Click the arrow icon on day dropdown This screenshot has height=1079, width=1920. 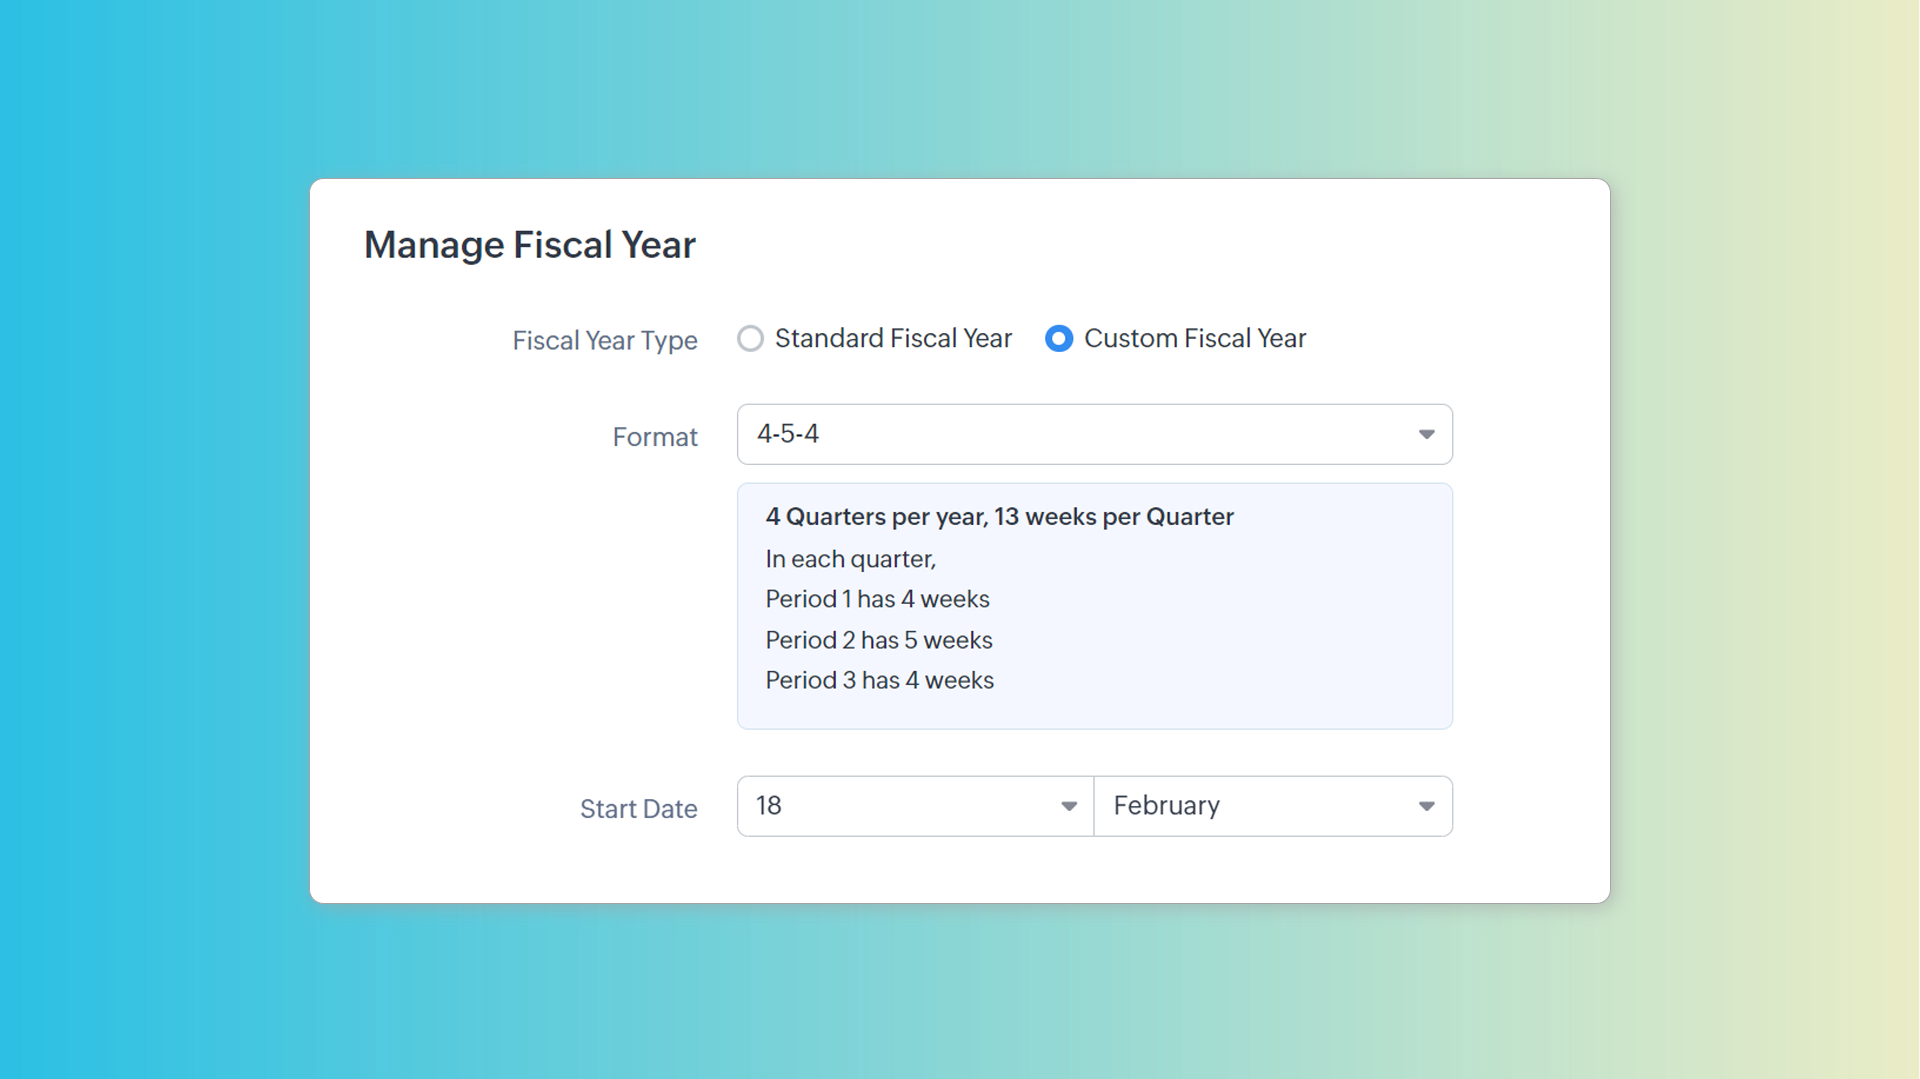tap(1068, 806)
